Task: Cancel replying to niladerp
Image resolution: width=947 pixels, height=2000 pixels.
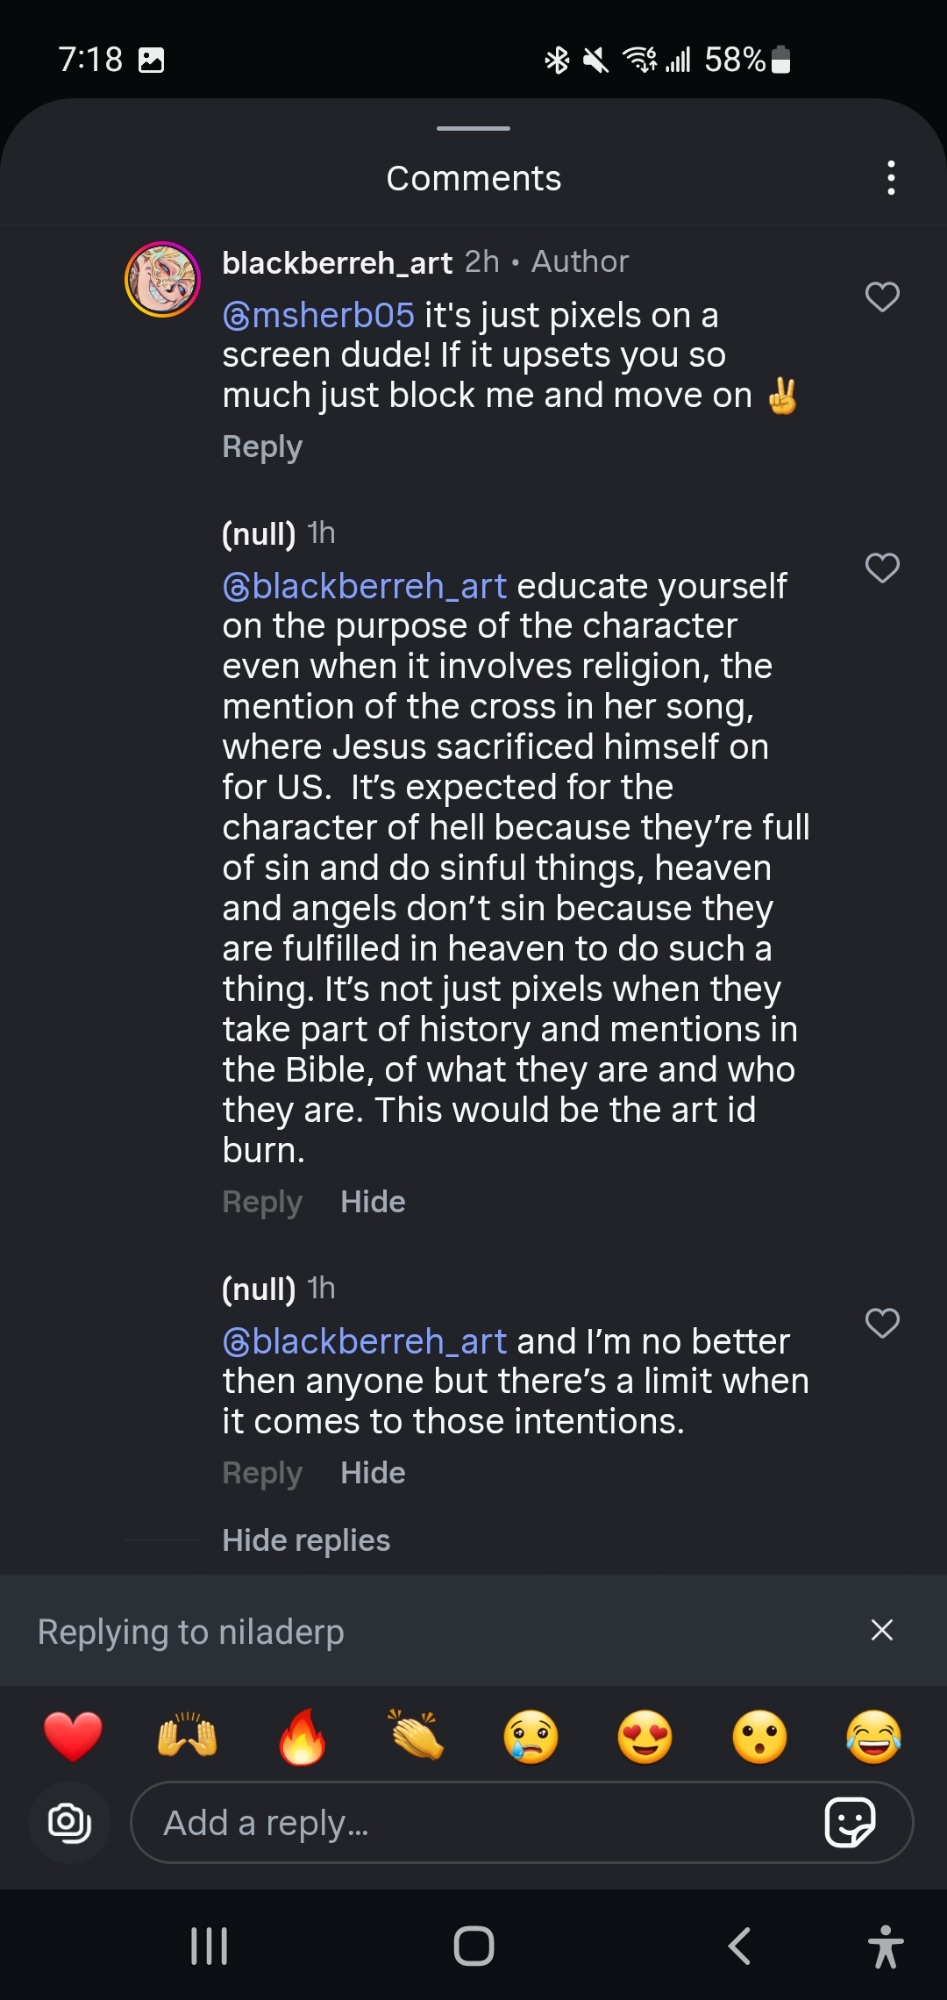Action: tap(881, 1630)
